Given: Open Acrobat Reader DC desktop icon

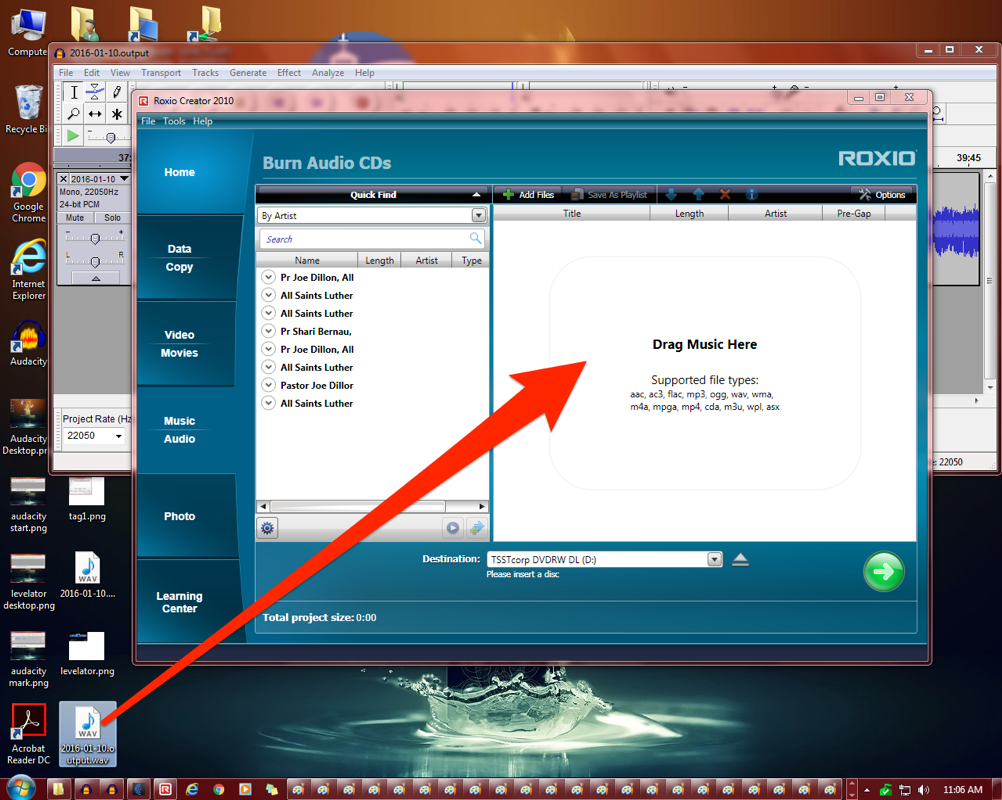Looking at the screenshot, I should 29,734.
